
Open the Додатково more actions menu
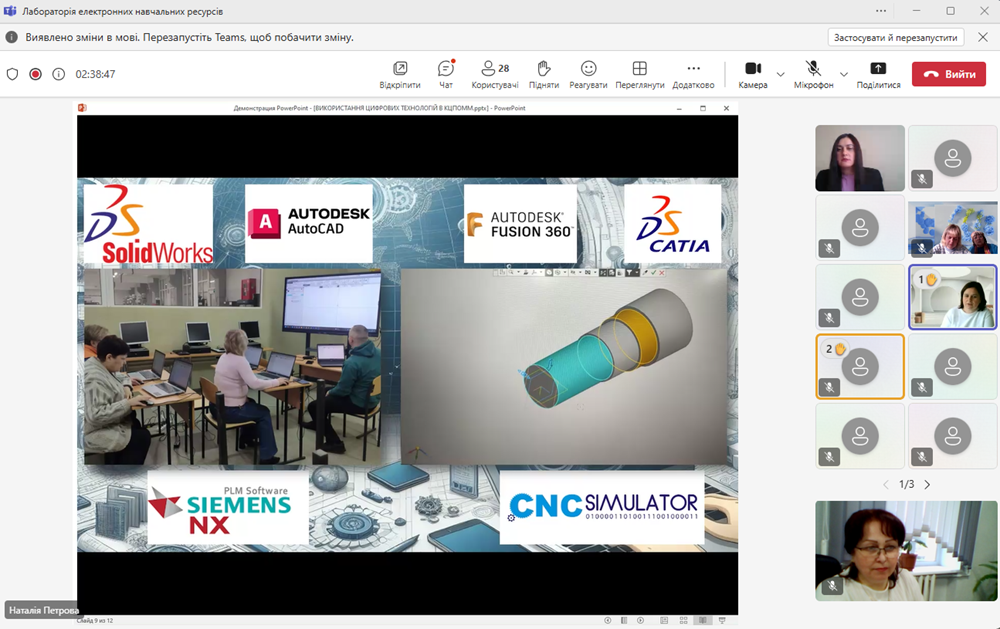tap(693, 74)
